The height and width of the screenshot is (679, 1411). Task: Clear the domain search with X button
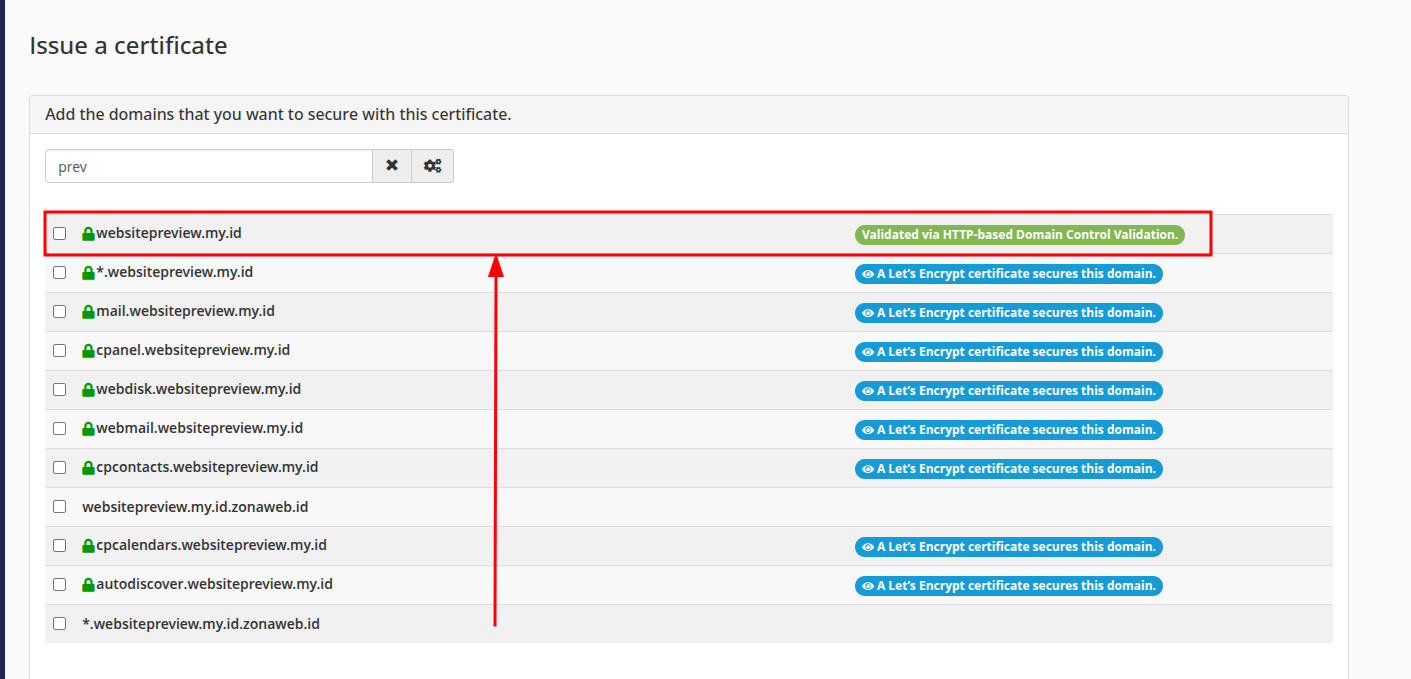(x=392, y=166)
